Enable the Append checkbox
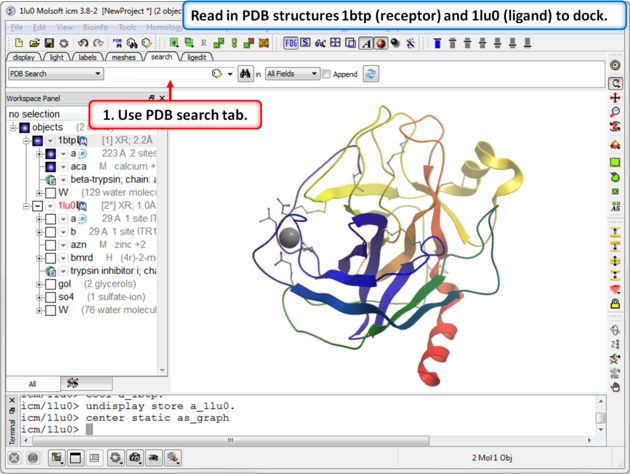 327,74
